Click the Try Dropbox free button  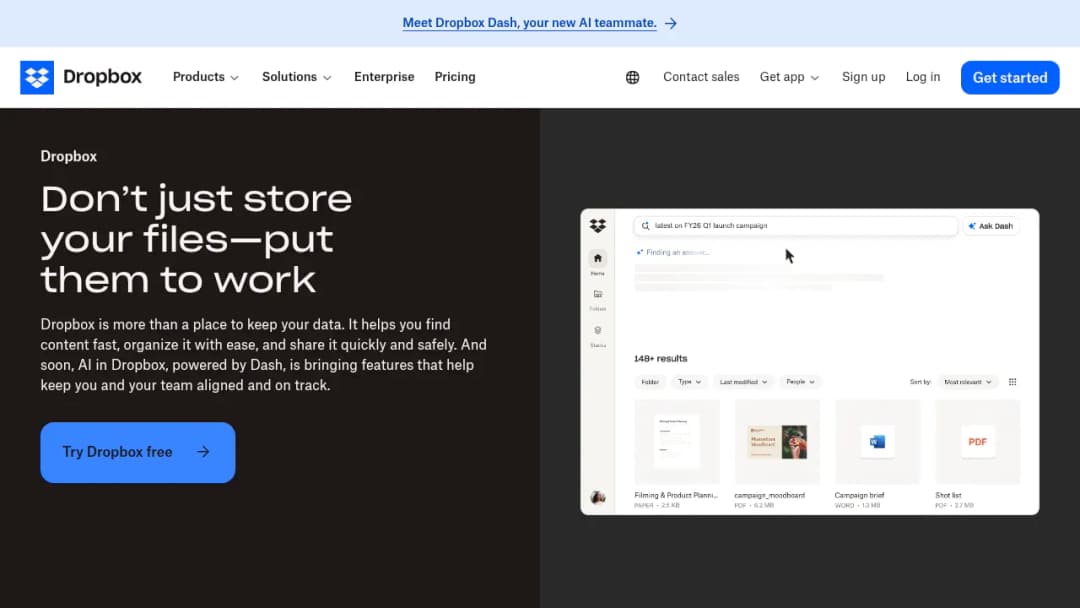tap(138, 452)
